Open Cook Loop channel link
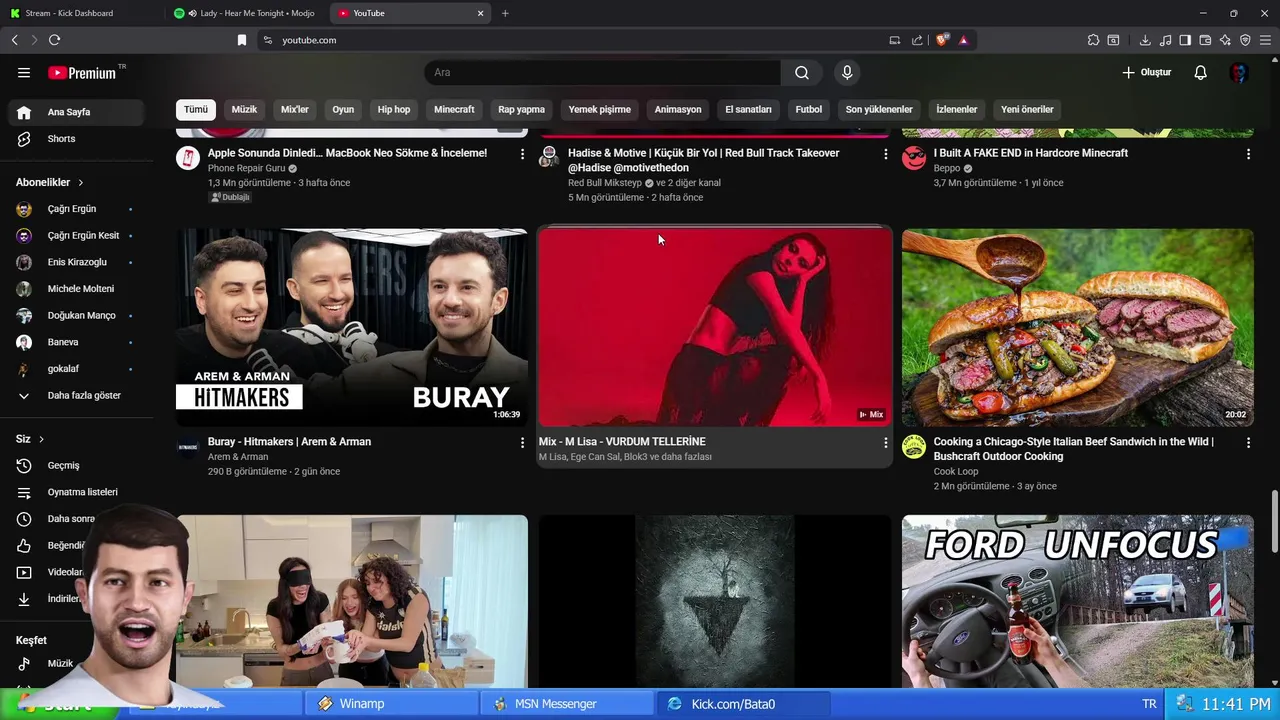 tap(956, 472)
